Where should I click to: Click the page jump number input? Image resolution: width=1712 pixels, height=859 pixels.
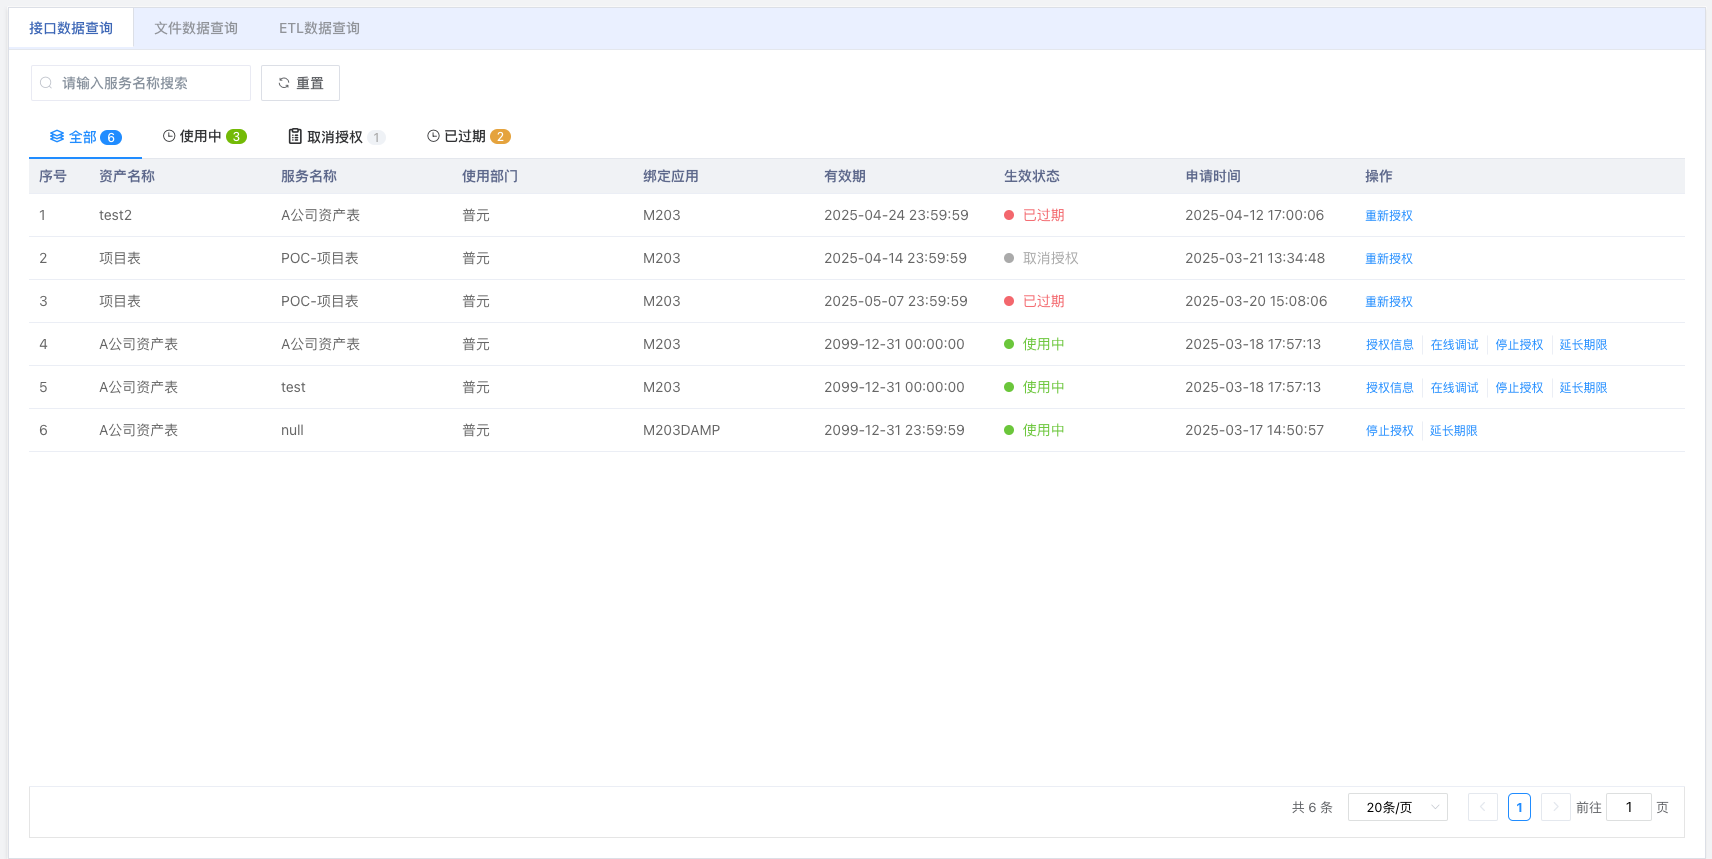pyautogui.click(x=1628, y=807)
